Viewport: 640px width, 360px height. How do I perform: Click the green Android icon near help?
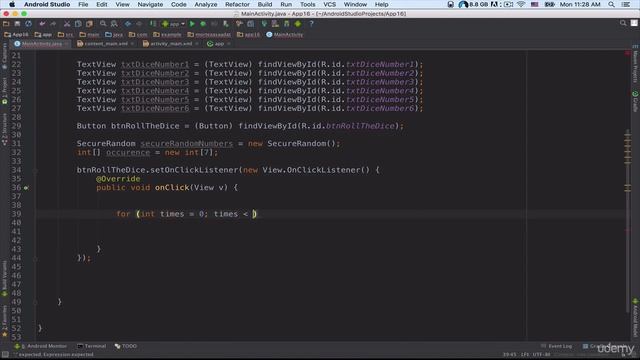(x=298, y=24)
